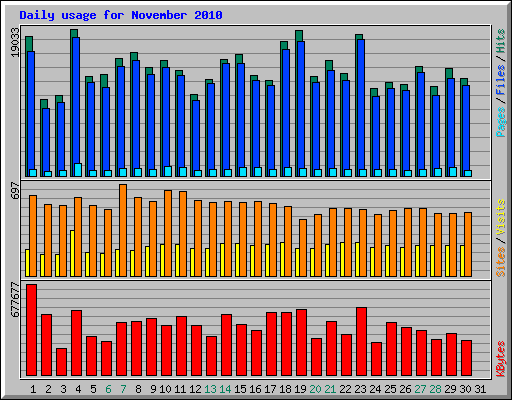Image resolution: width=512 pixels, height=400 pixels.
Task: Click the "677677" y-axis label of the bottom chart
Action: pos(15,300)
